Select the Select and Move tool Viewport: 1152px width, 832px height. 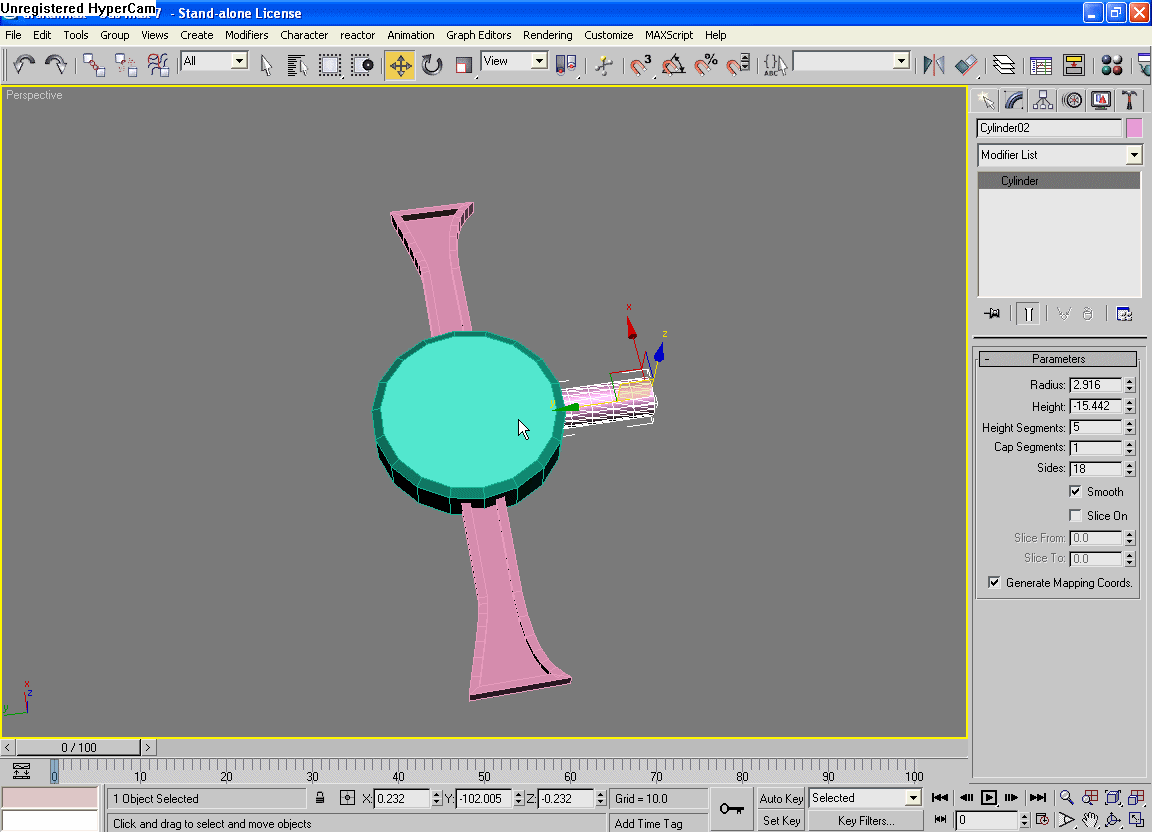[x=400, y=65]
